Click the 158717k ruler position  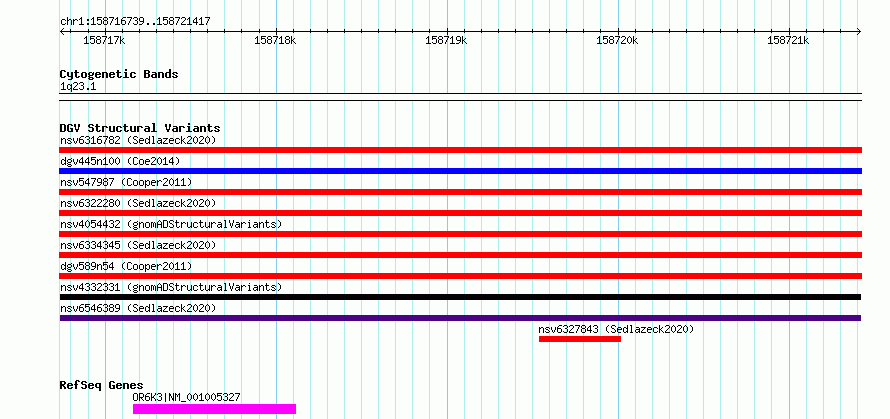pos(104,40)
